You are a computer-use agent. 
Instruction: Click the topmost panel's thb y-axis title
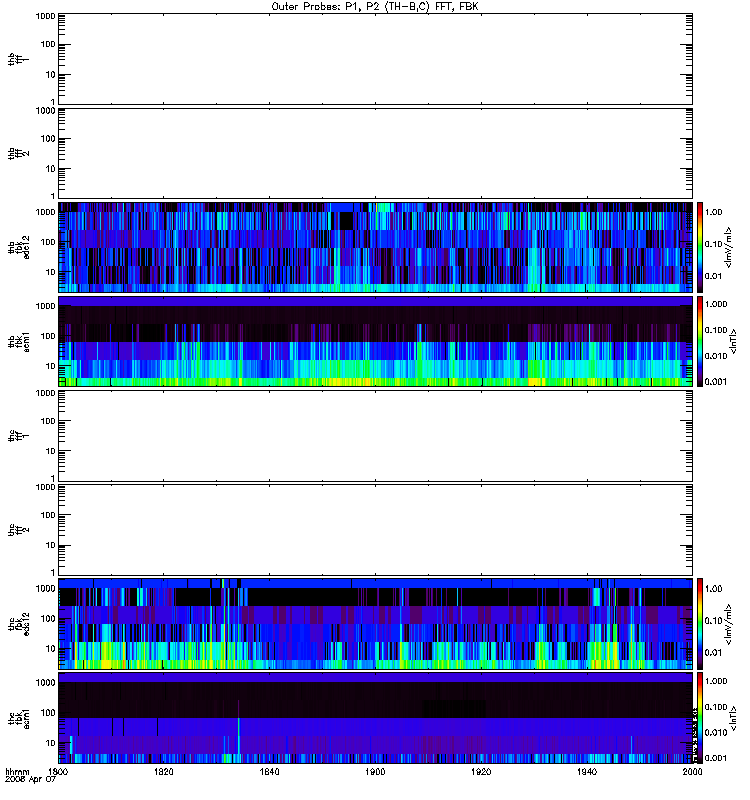[18, 59]
